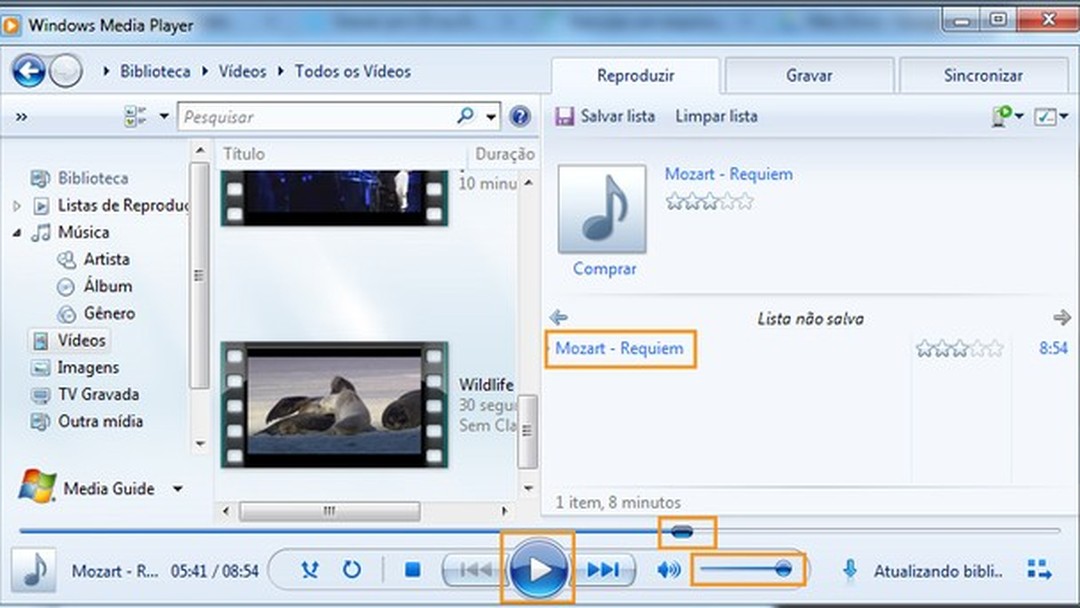Click the repeat playback icon
Viewport: 1080px width, 608px height.
[351, 568]
